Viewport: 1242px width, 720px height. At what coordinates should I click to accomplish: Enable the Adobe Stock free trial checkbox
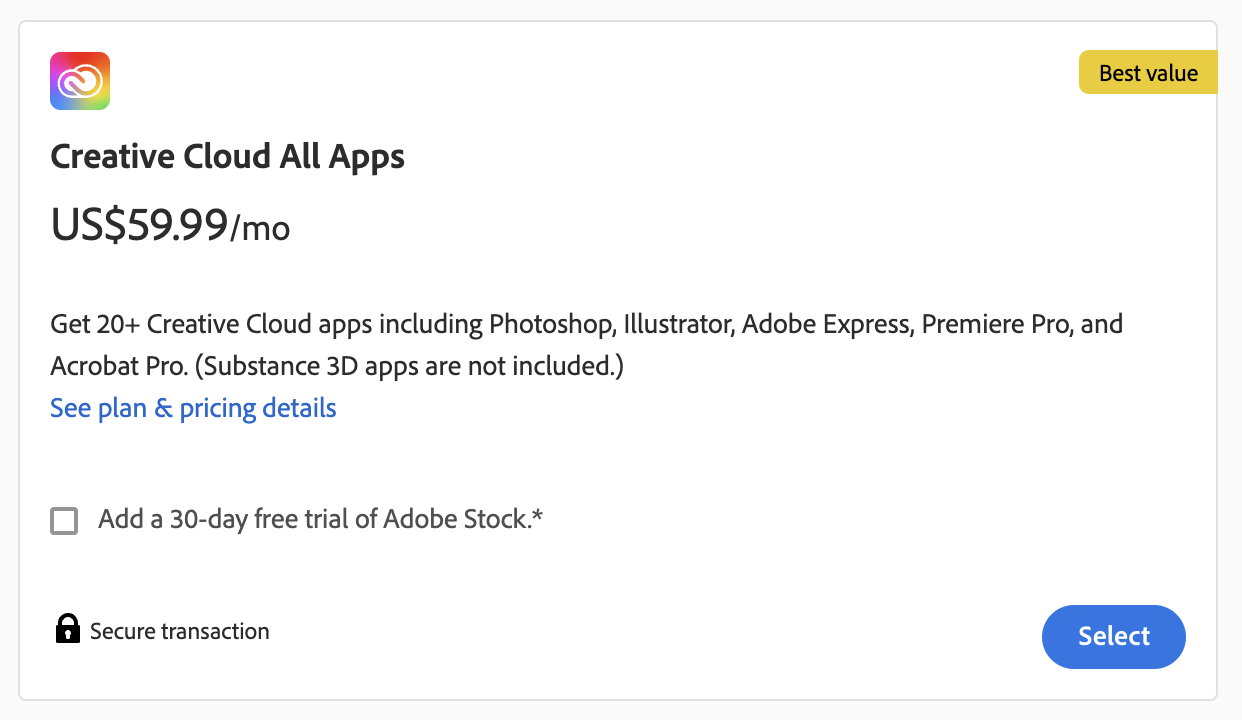click(64, 521)
